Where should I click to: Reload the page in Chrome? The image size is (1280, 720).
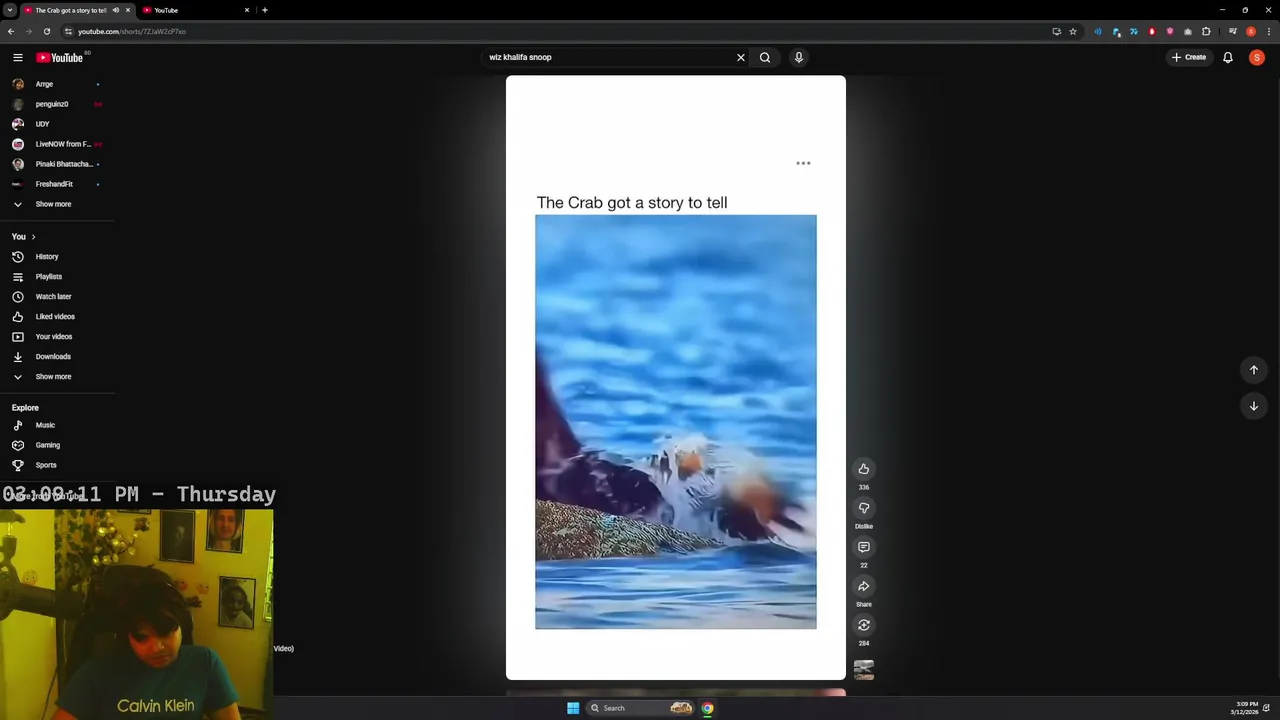pyautogui.click(x=46, y=31)
